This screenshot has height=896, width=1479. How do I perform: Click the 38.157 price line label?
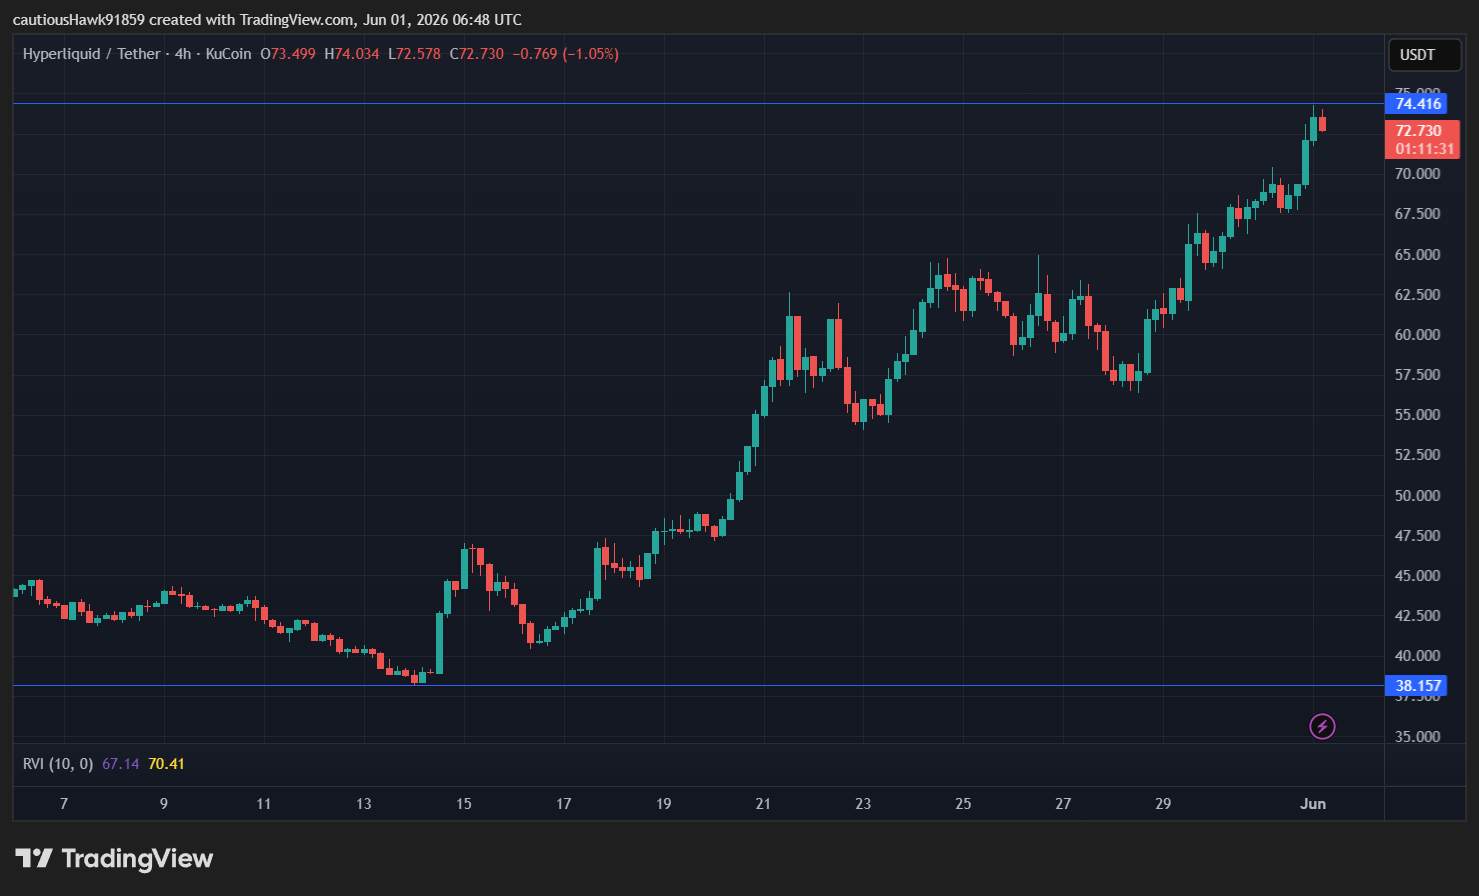pyautogui.click(x=1417, y=686)
